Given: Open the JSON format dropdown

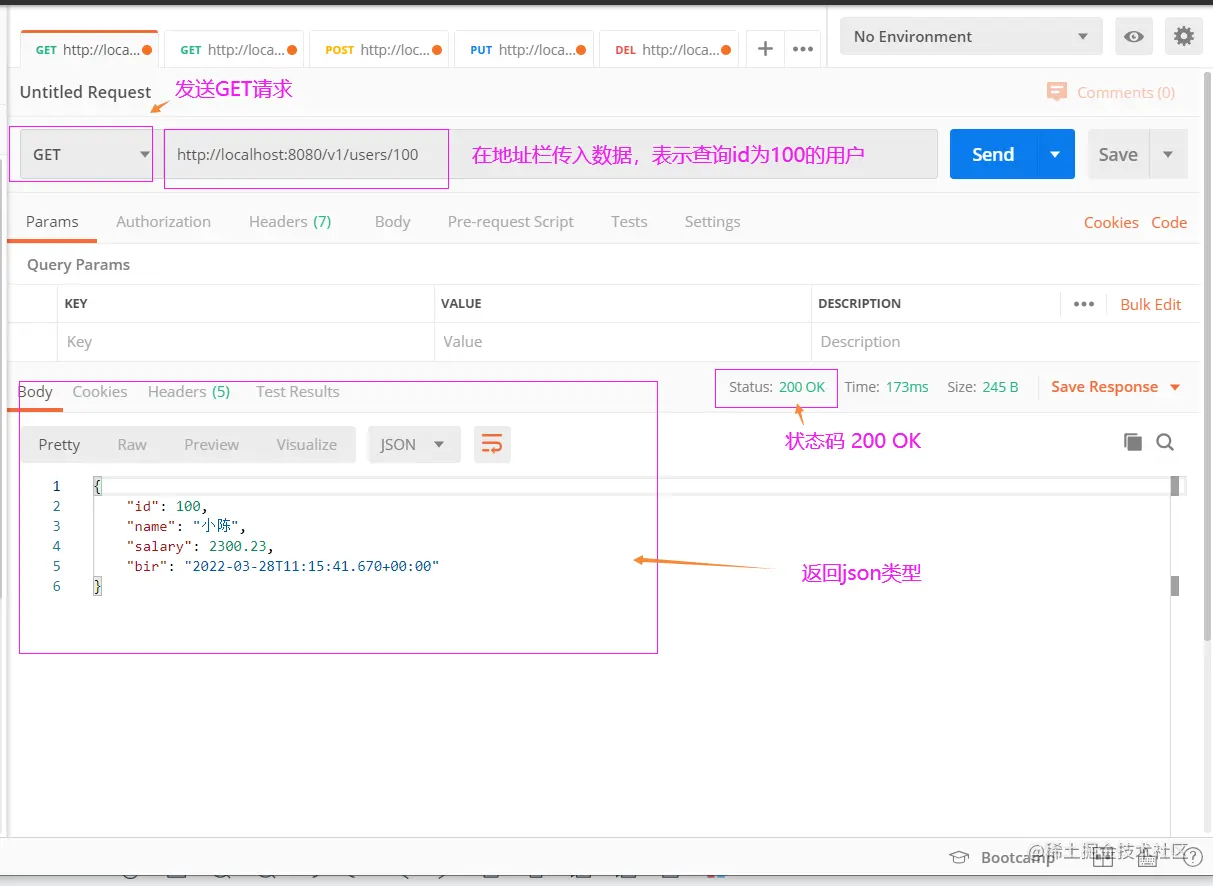Looking at the screenshot, I should [x=414, y=444].
